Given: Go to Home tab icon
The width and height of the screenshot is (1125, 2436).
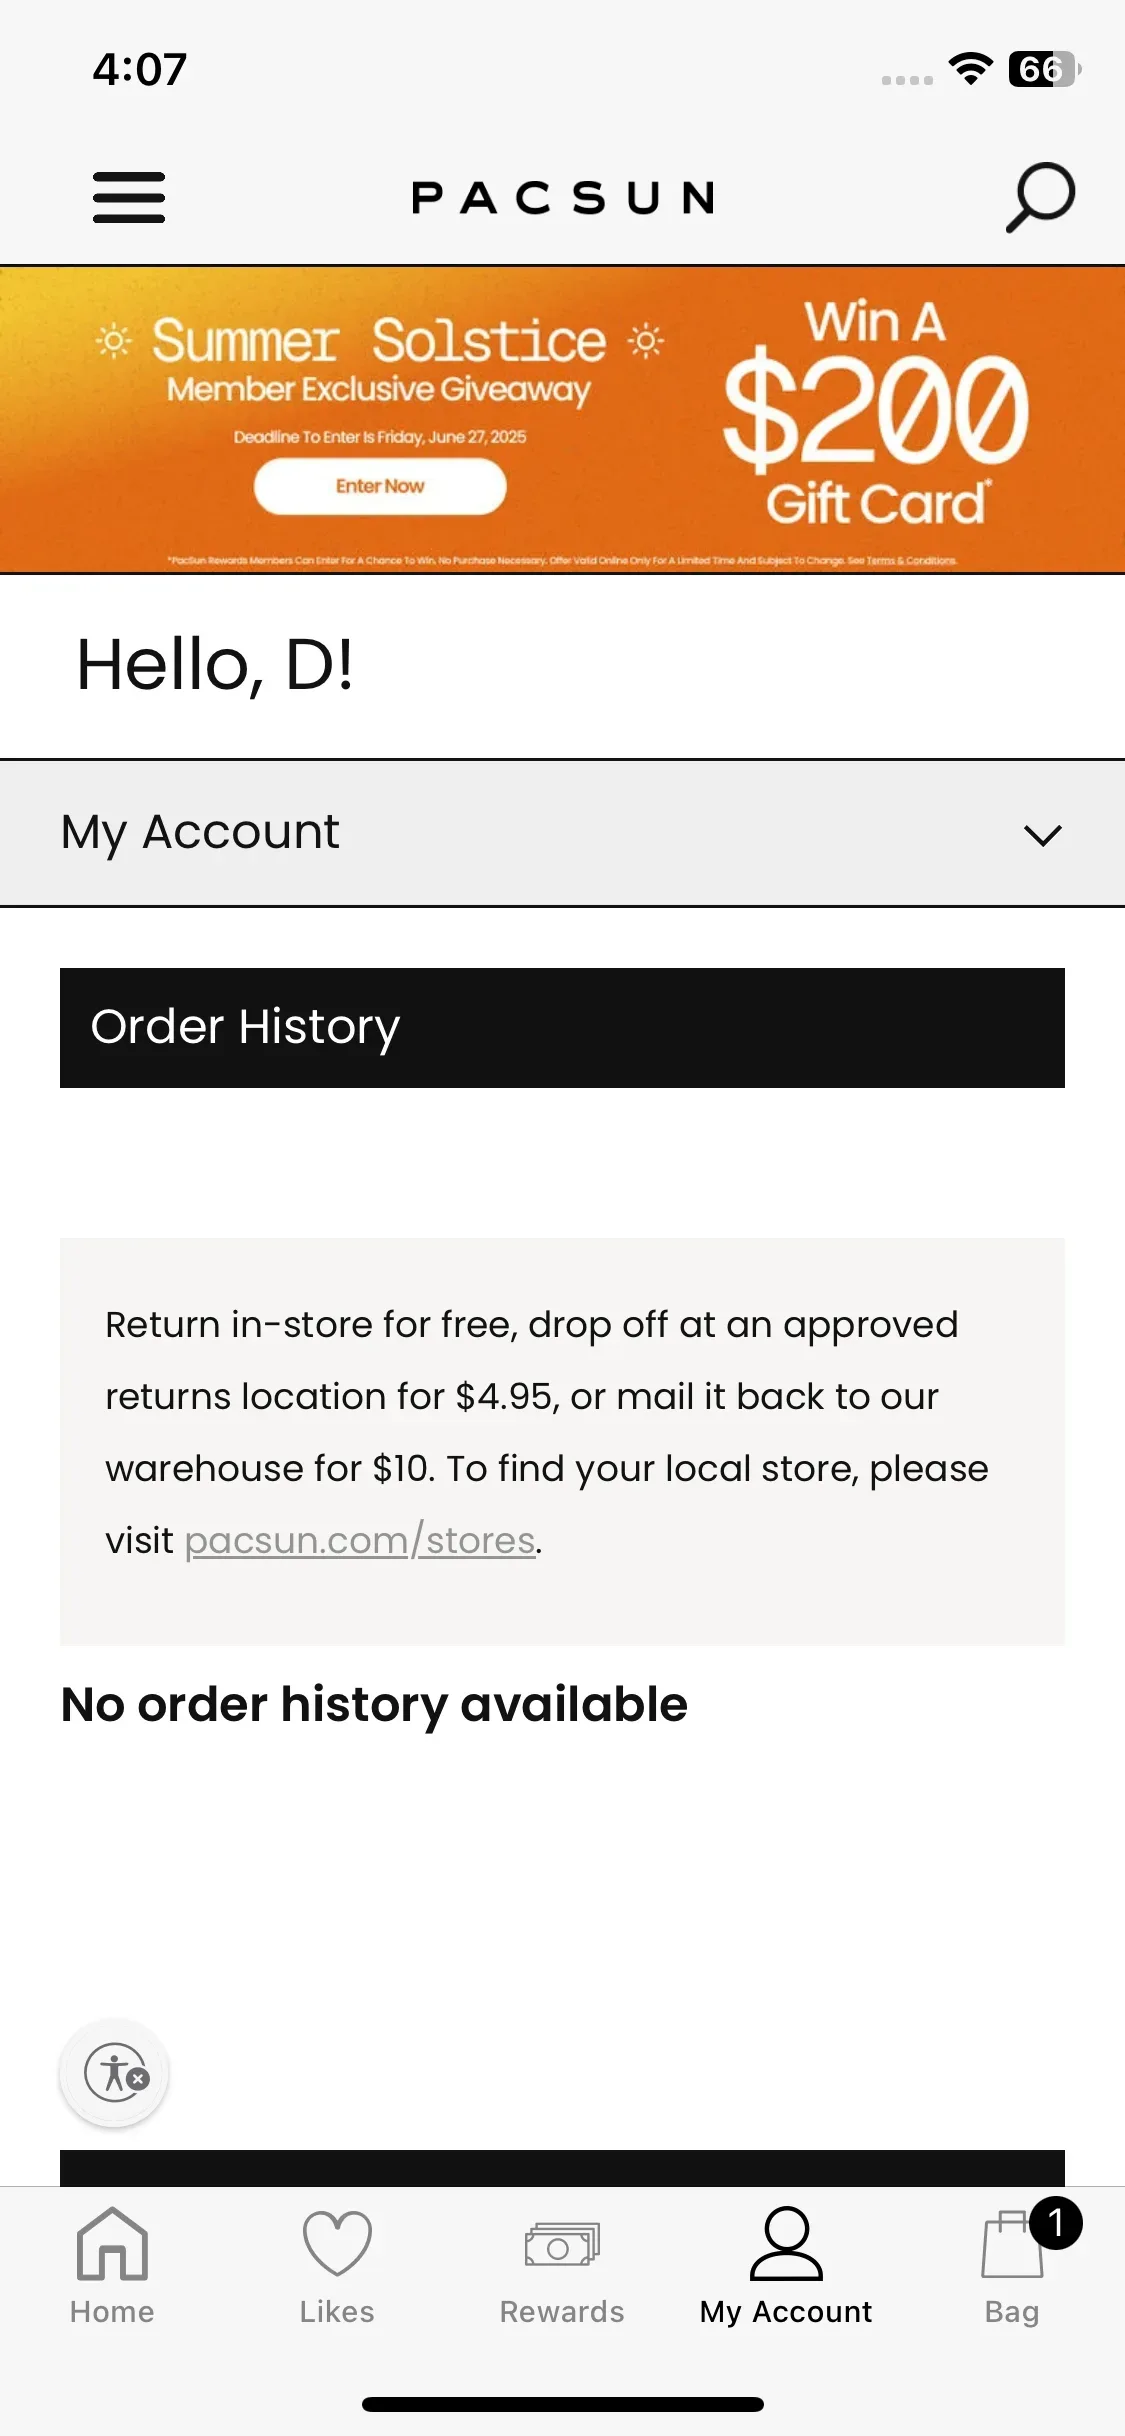Looking at the screenshot, I should click(x=112, y=2244).
